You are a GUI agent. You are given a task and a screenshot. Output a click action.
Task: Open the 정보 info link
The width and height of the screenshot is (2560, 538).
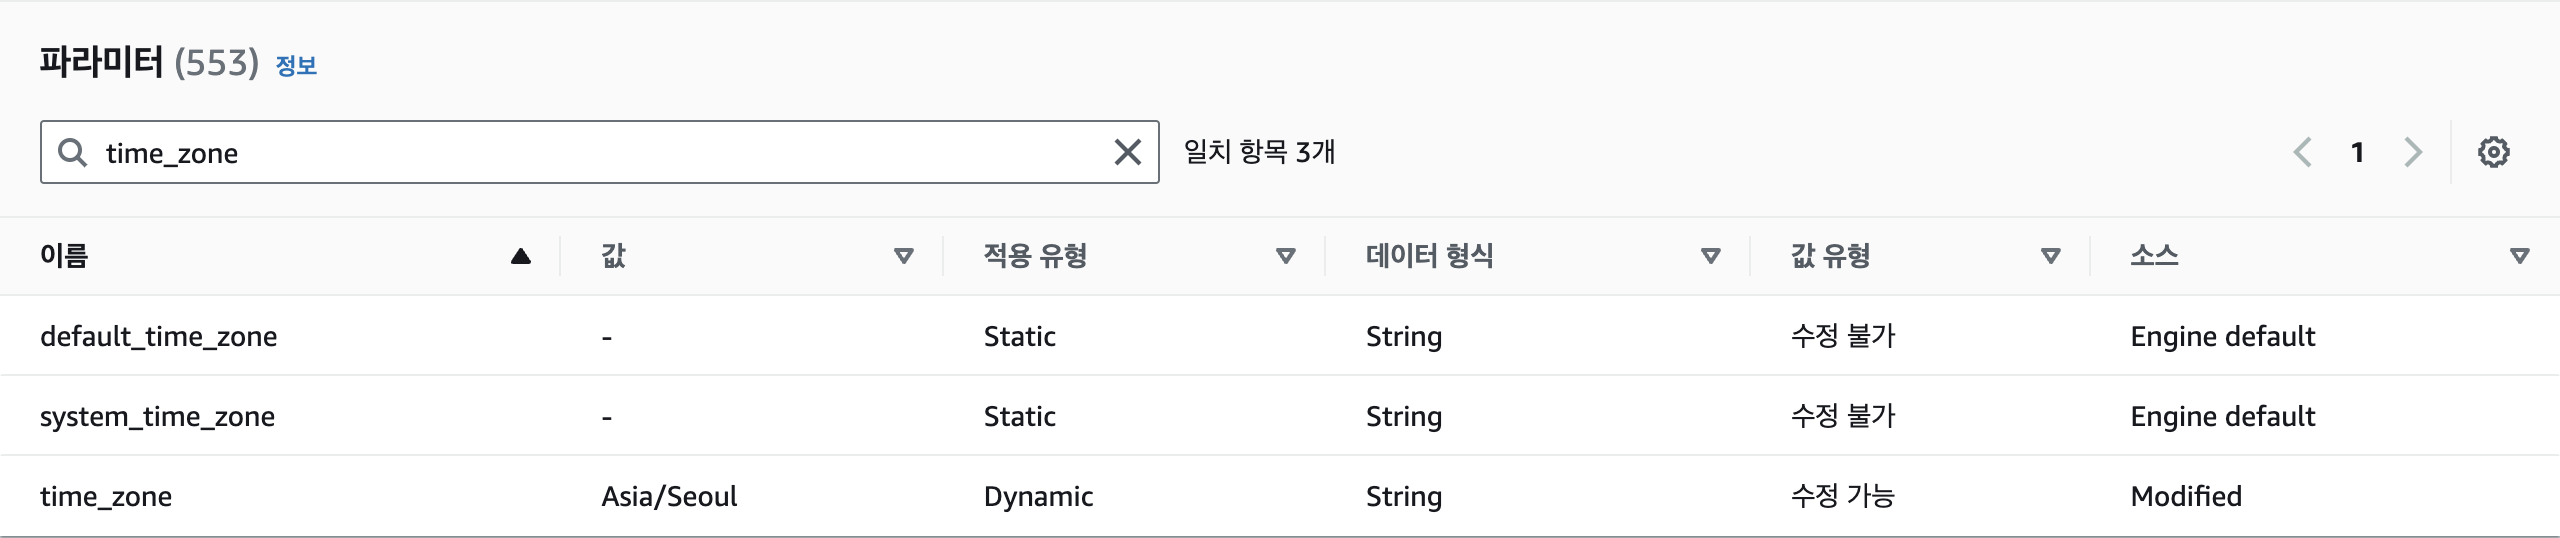296,66
